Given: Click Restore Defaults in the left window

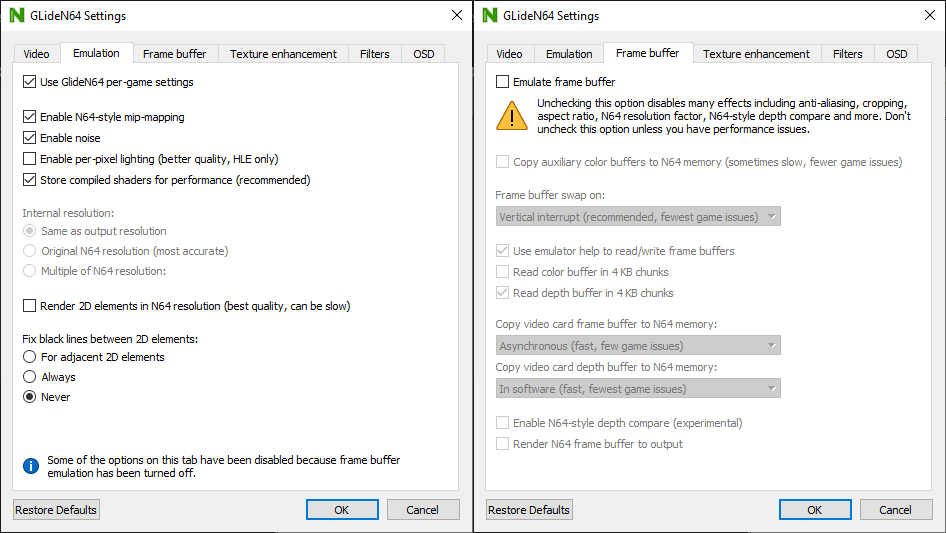Looking at the screenshot, I should coord(56,510).
